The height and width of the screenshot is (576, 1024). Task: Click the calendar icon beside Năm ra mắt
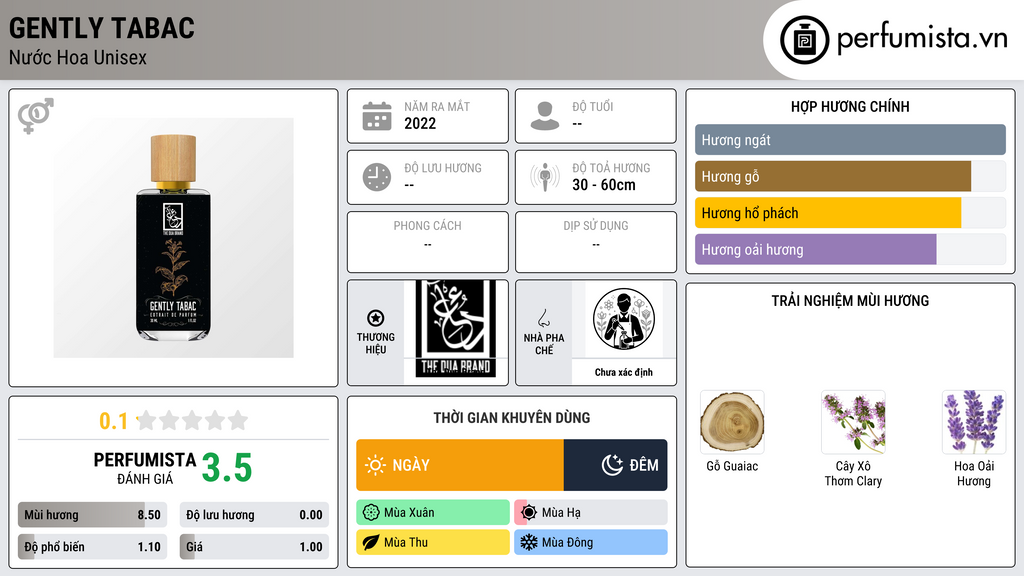pyautogui.click(x=377, y=116)
